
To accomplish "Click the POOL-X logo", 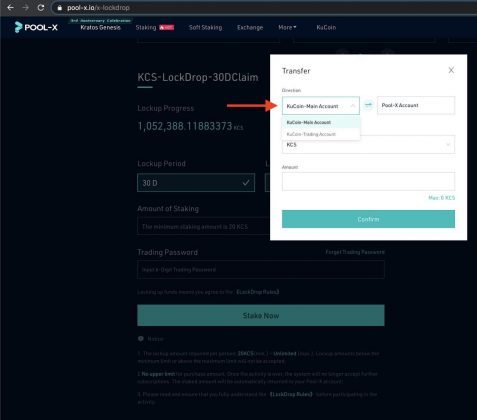I will click(x=36, y=27).
